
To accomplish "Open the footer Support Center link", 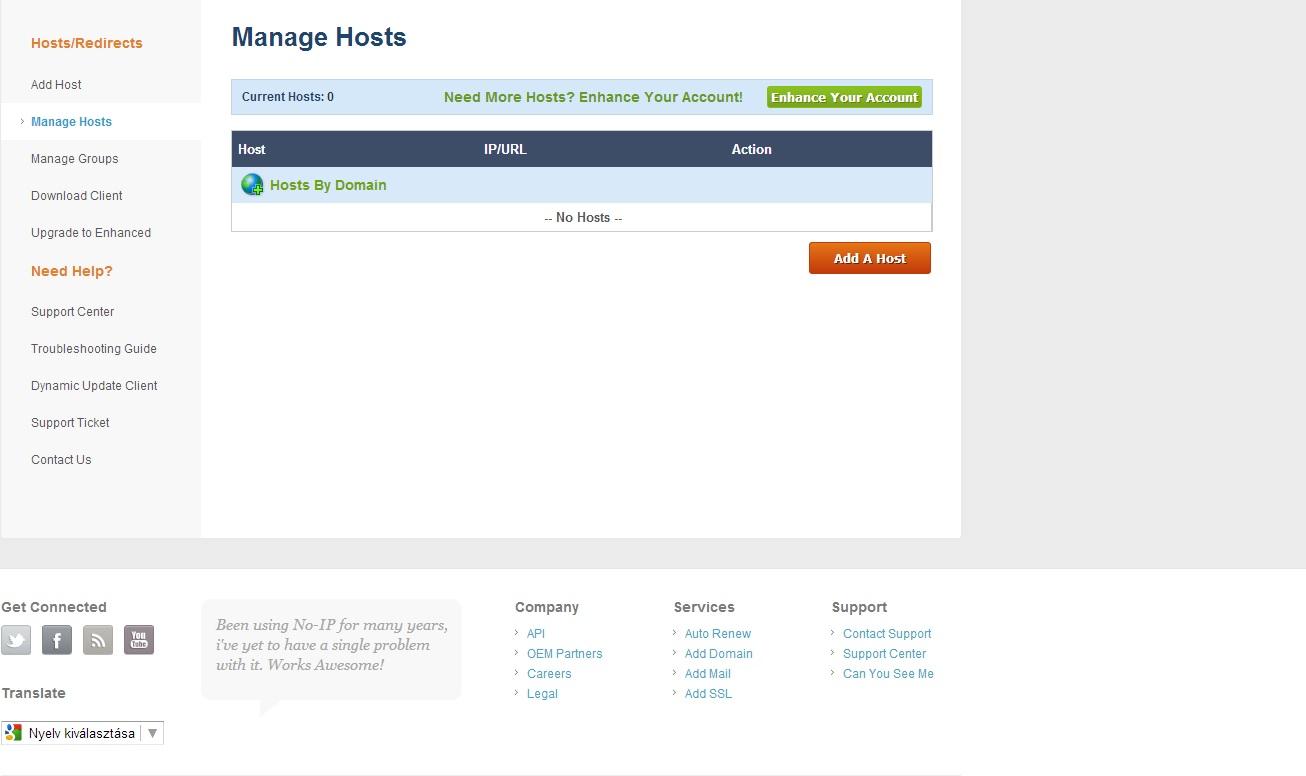I will coord(885,654).
